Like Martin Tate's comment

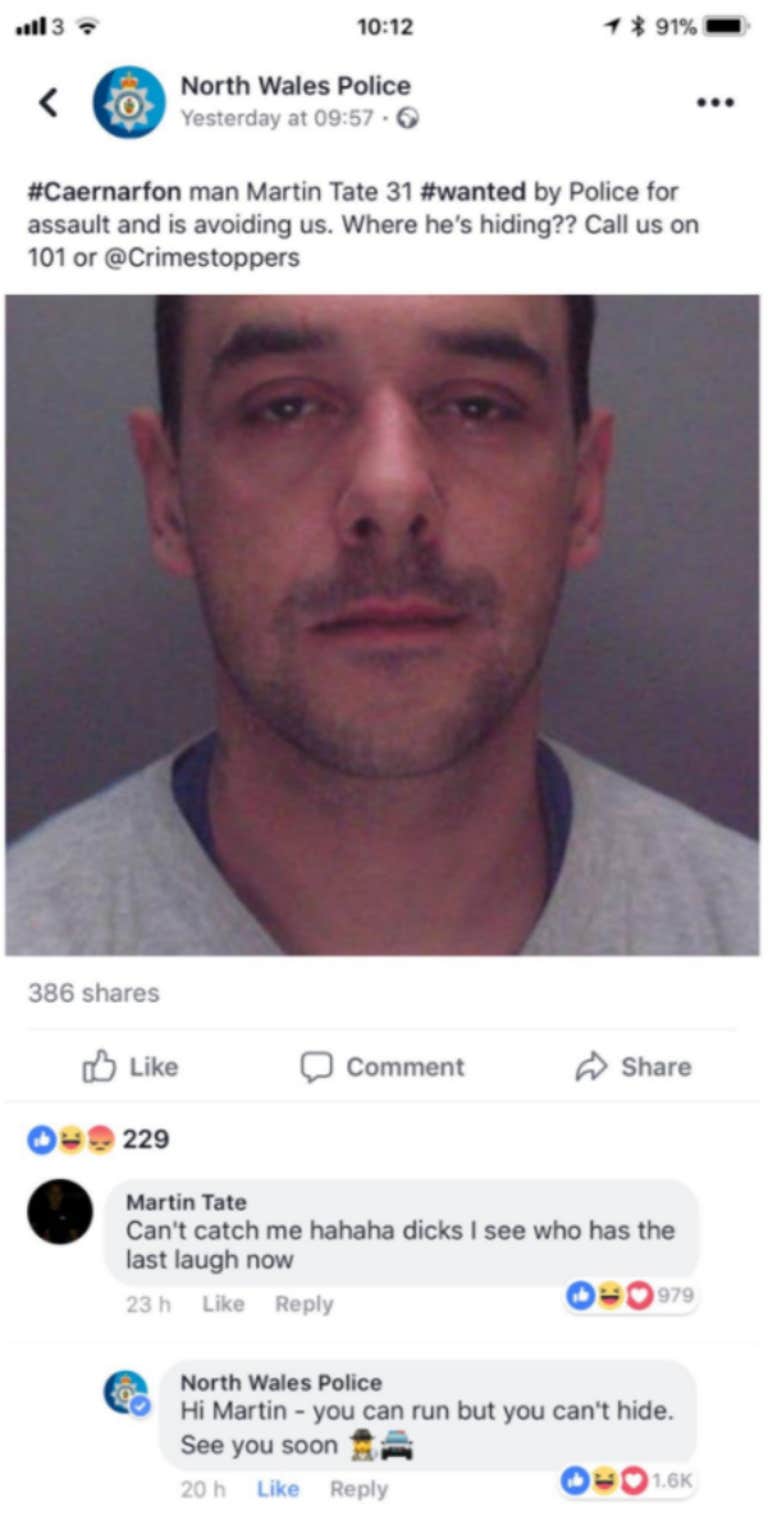223,1304
